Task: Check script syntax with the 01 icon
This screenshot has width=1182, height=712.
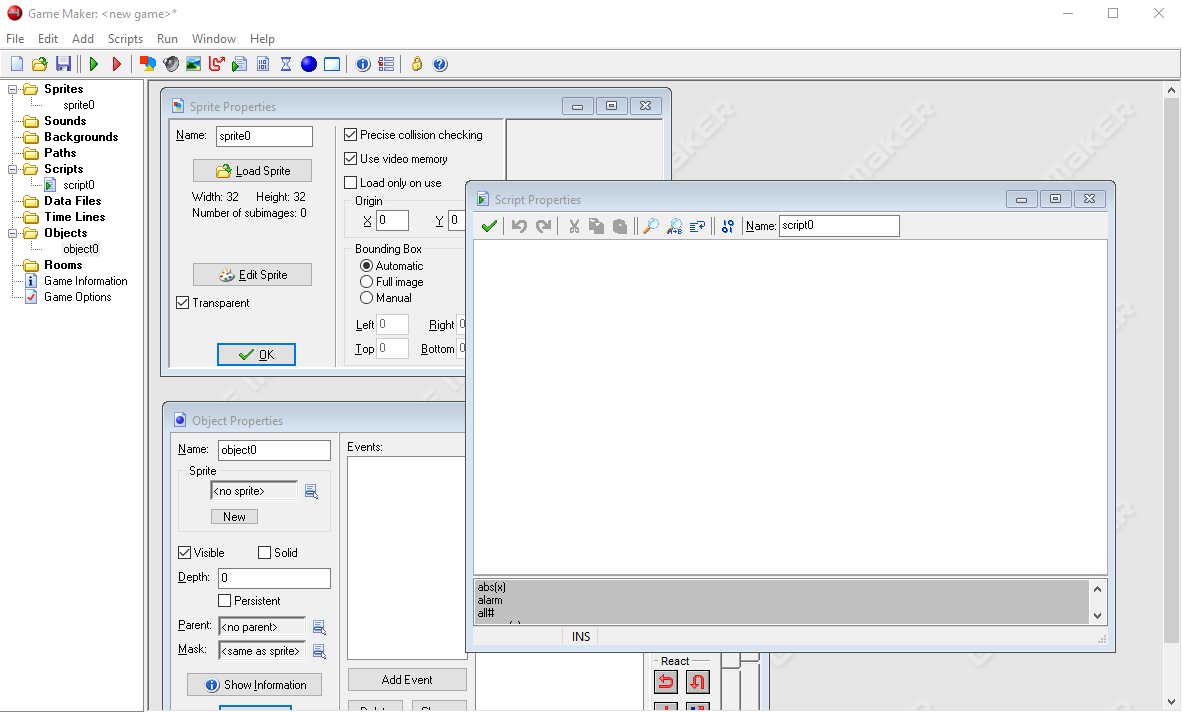Action: 727,225
